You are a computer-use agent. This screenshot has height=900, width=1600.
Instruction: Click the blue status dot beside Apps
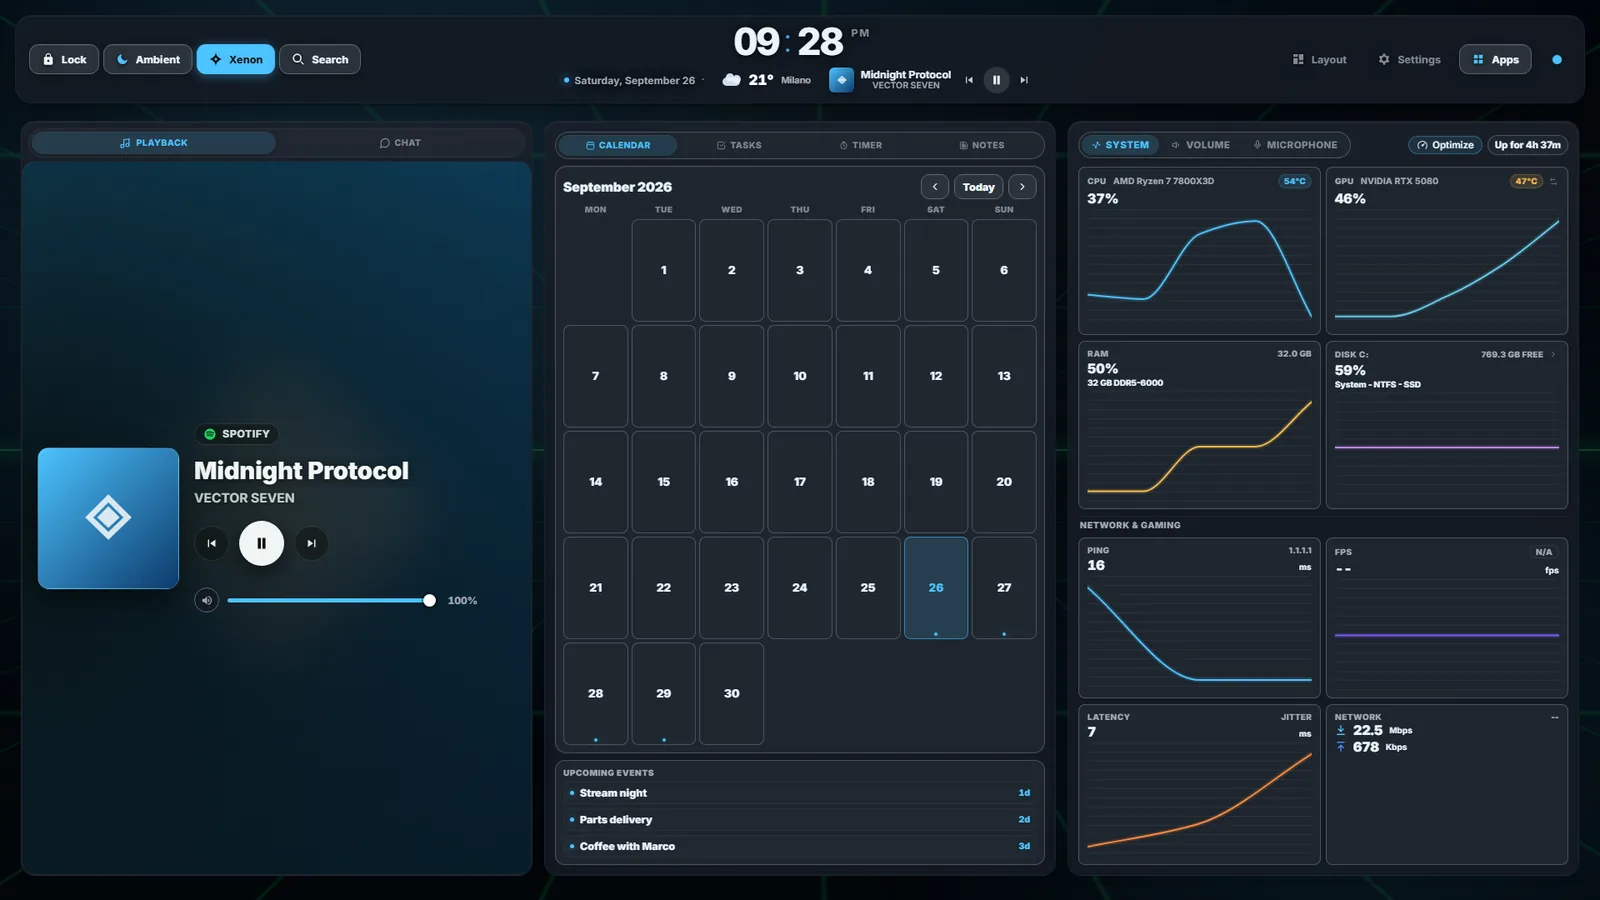click(1557, 59)
